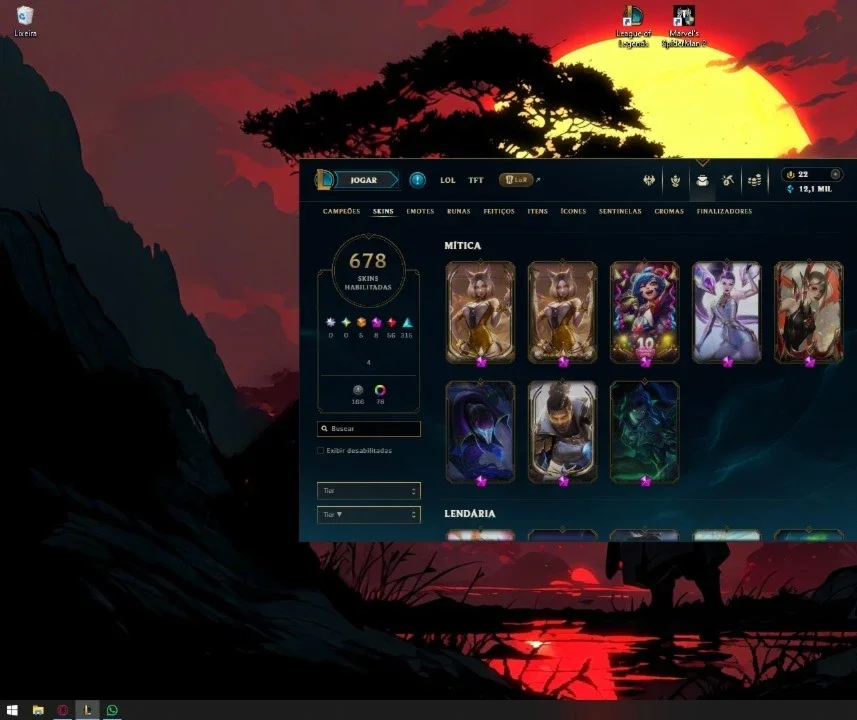857x720 pixels.
Task: Open the FINALIZADORES tab
Action: [724, 211]
